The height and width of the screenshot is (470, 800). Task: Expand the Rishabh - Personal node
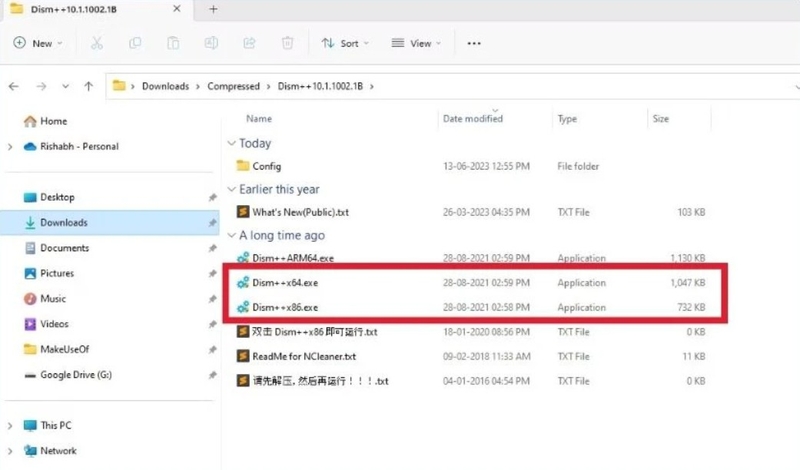pos(10,147)
